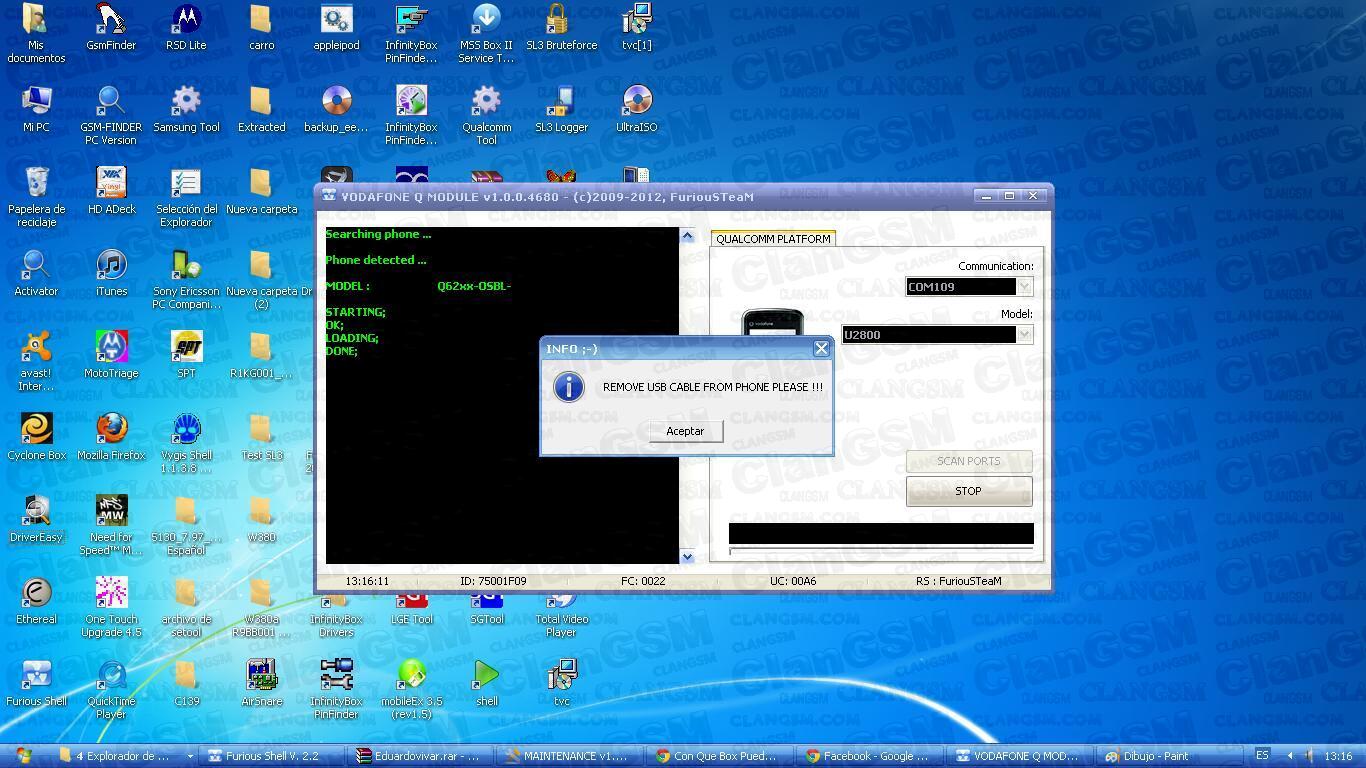The width and height of the screenshot is (1366, 768).
Task: Open the 4 Explorador de taskbar group
Action: point(124,756)
